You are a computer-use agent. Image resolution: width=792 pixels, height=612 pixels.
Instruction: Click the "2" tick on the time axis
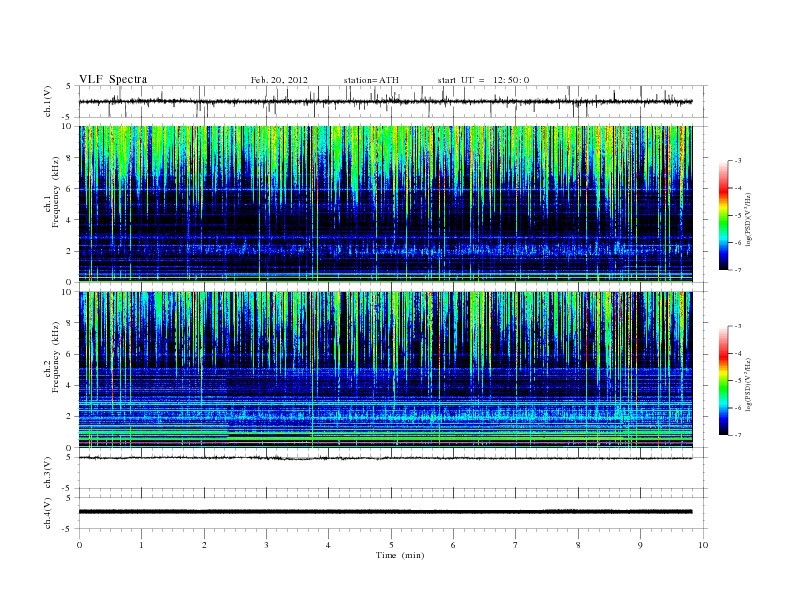click(204, 545)
